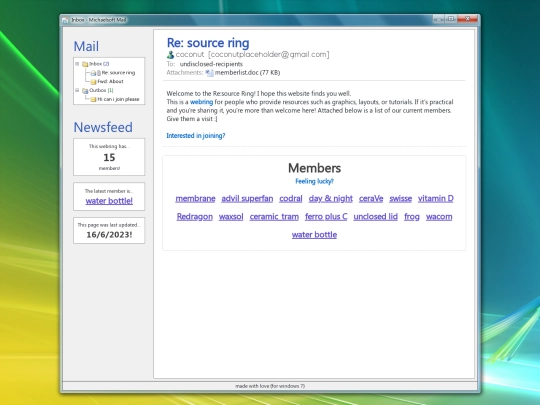This screenshot has height=405, width=540.
Task: Close the Michaelsoft Mail window
Action: [467, 19]
